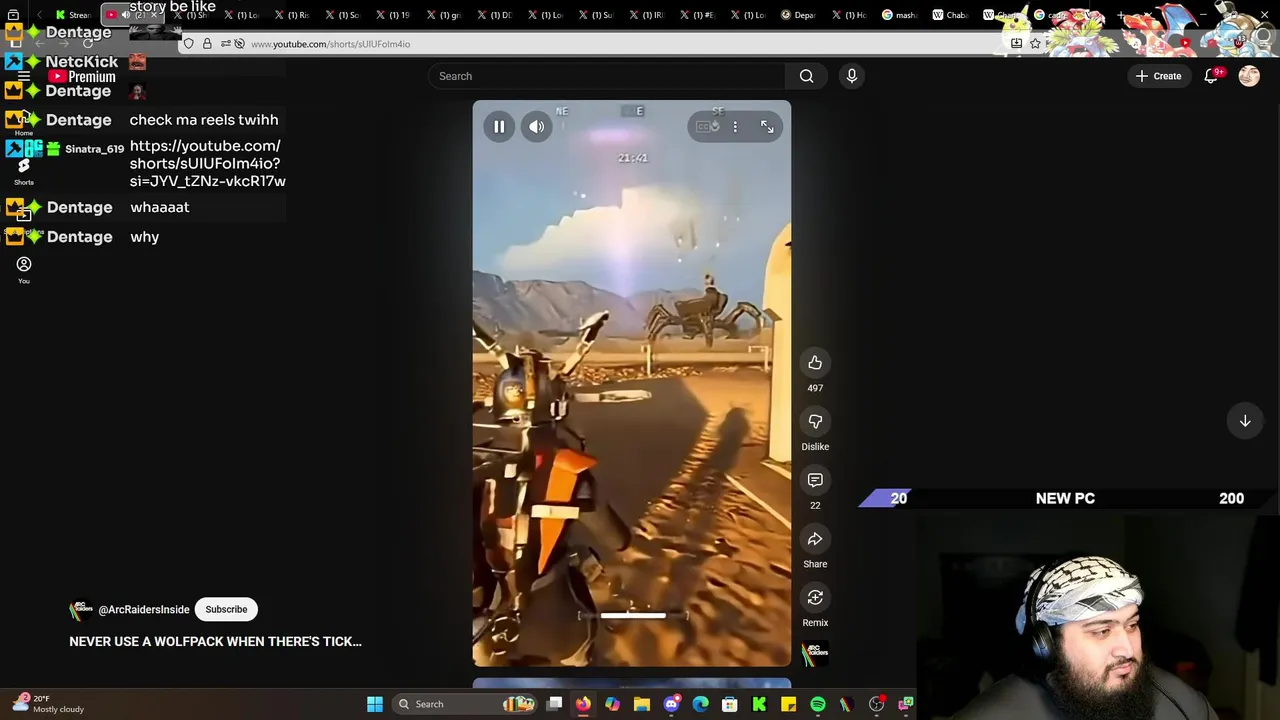Dislike the Short

point(815,422)
